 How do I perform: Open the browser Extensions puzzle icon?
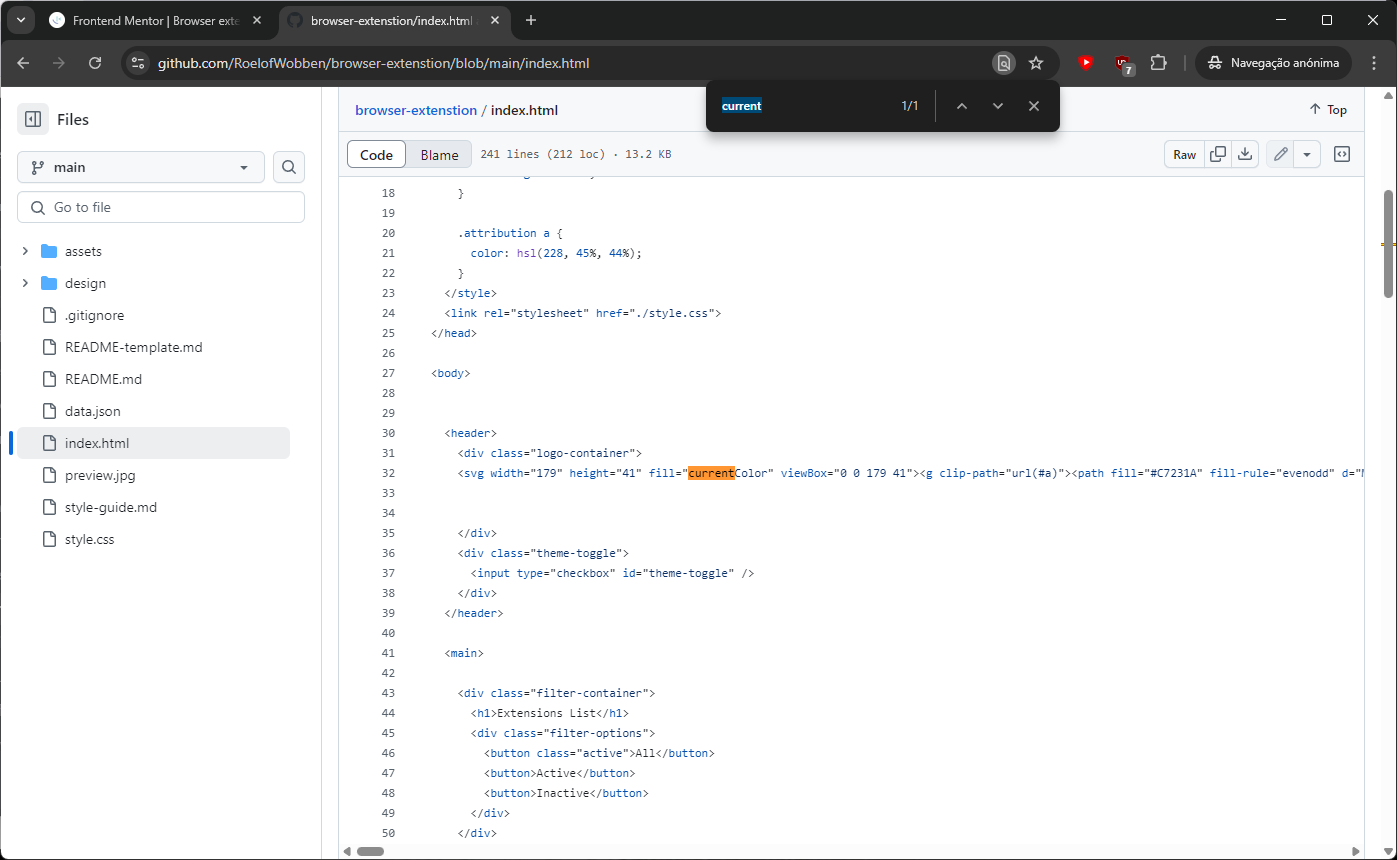[1158, 63]
